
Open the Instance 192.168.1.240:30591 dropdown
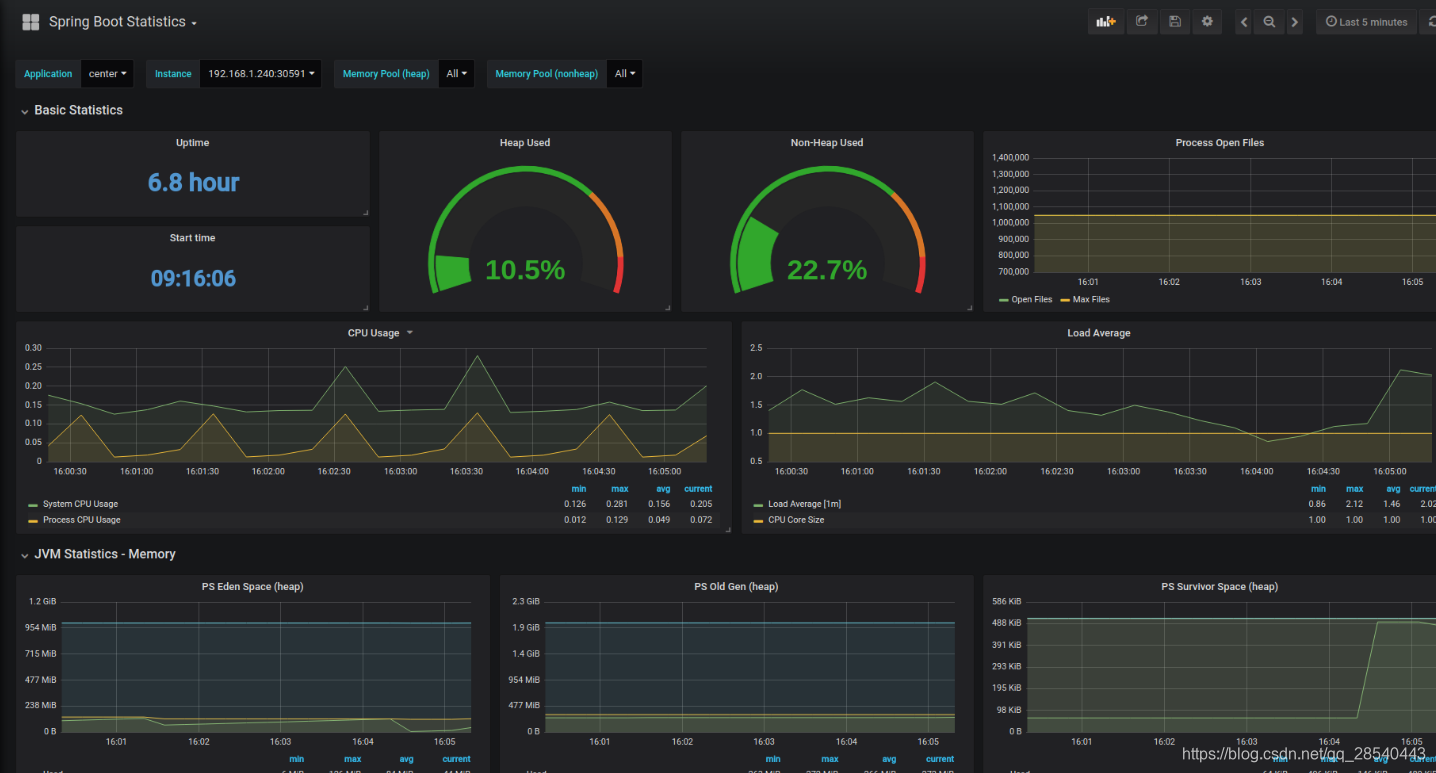point(261,74)
